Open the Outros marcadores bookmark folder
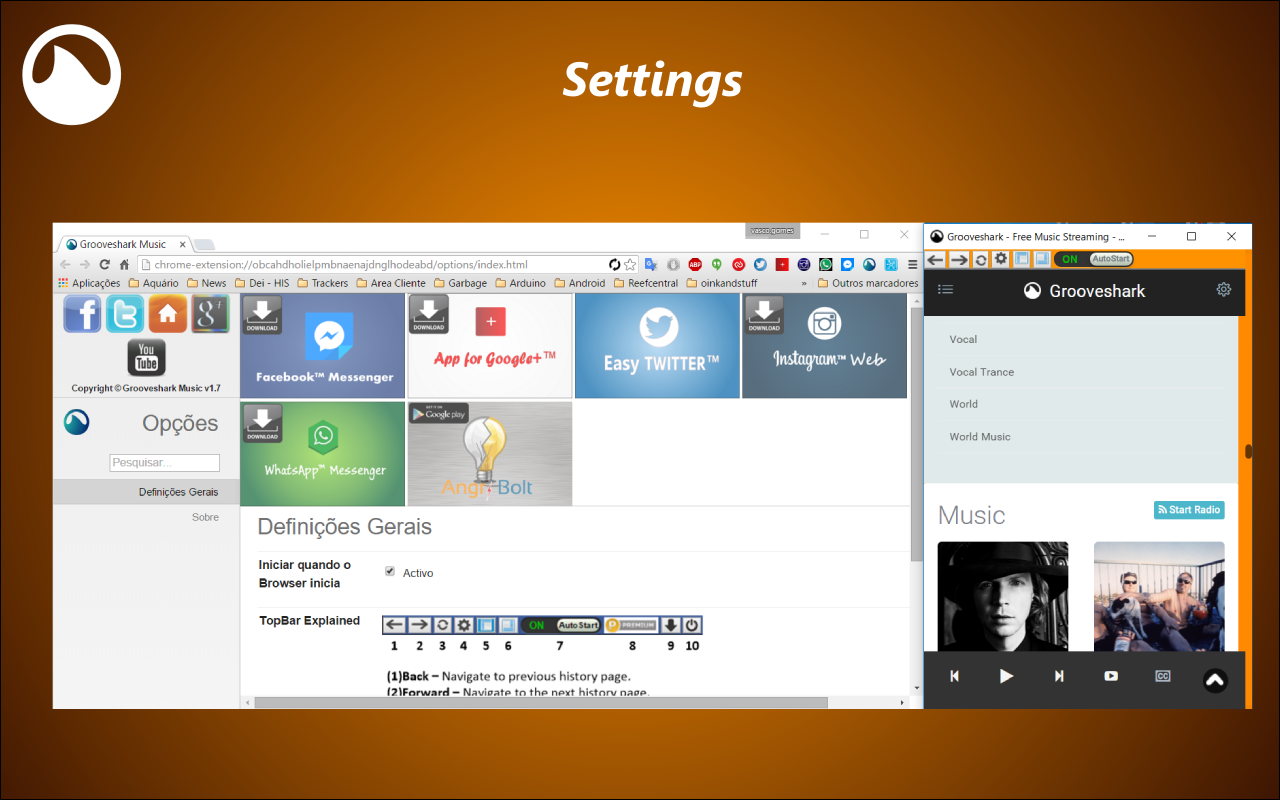This screenshot has height=800, width=1280. click(x=868, y=283)
